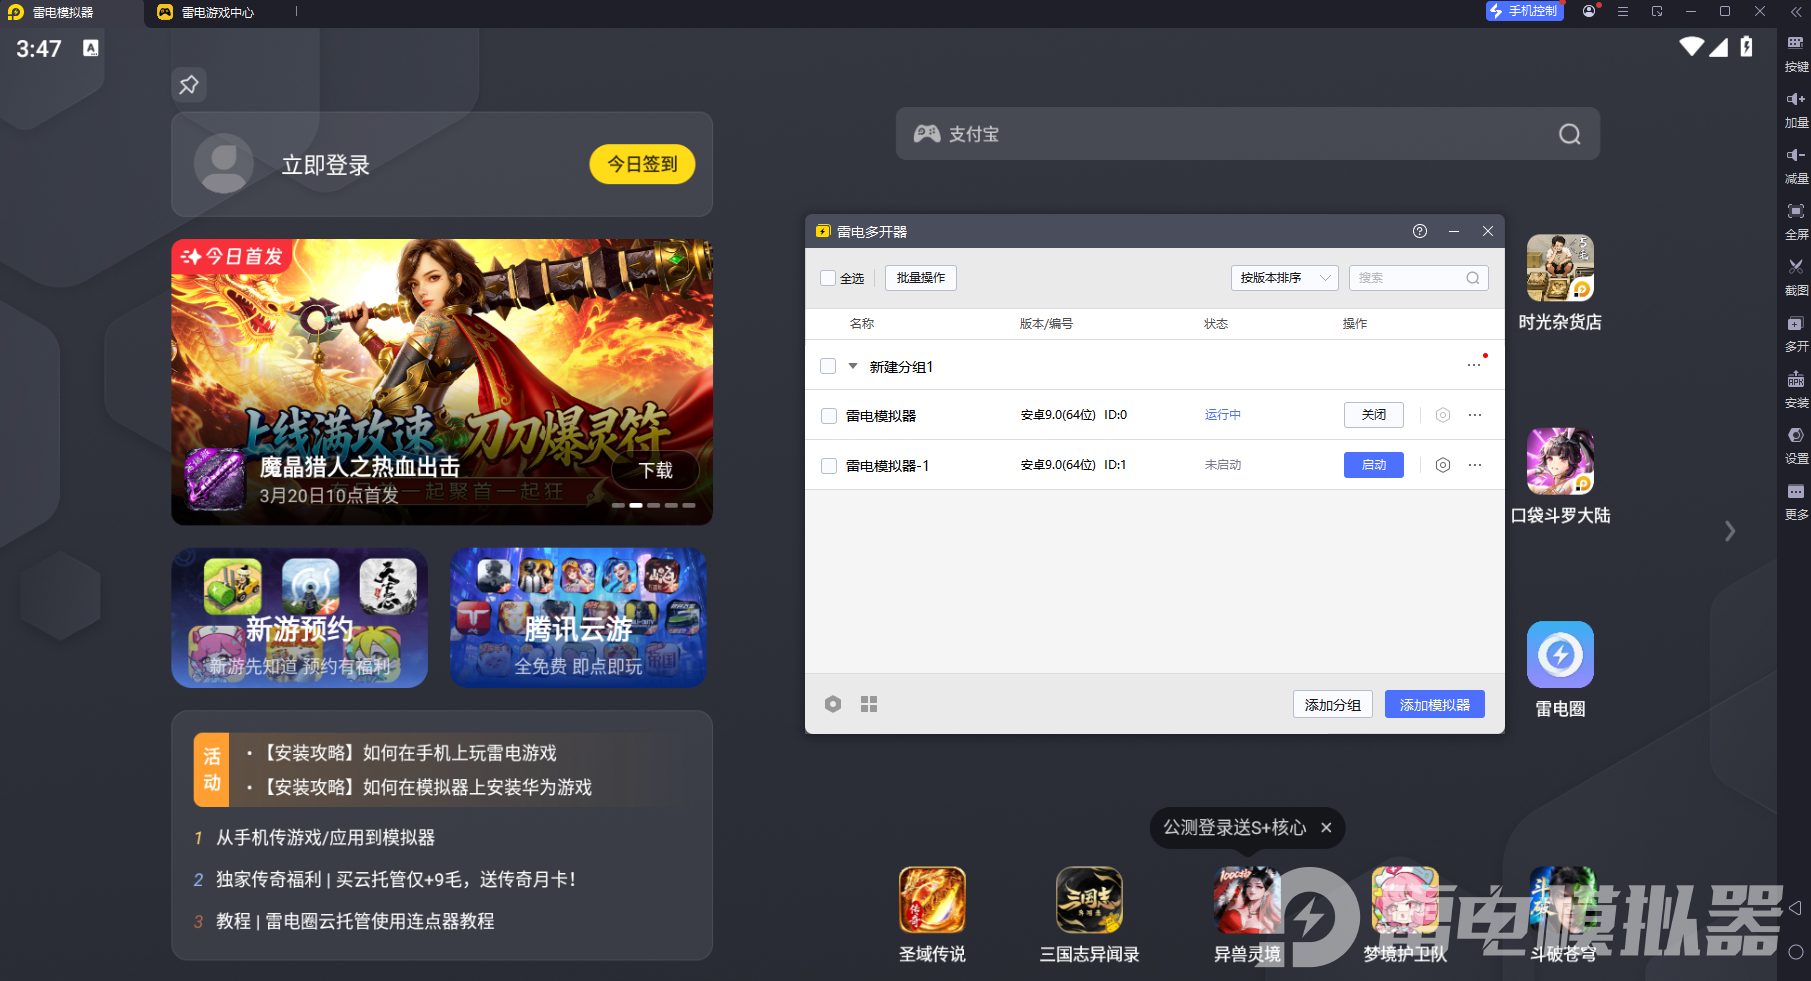Tick the checkbox for 雷电模拟器-1
Image resolution: width=1811 pixels, height=981 pixels.
coord(829,466)
